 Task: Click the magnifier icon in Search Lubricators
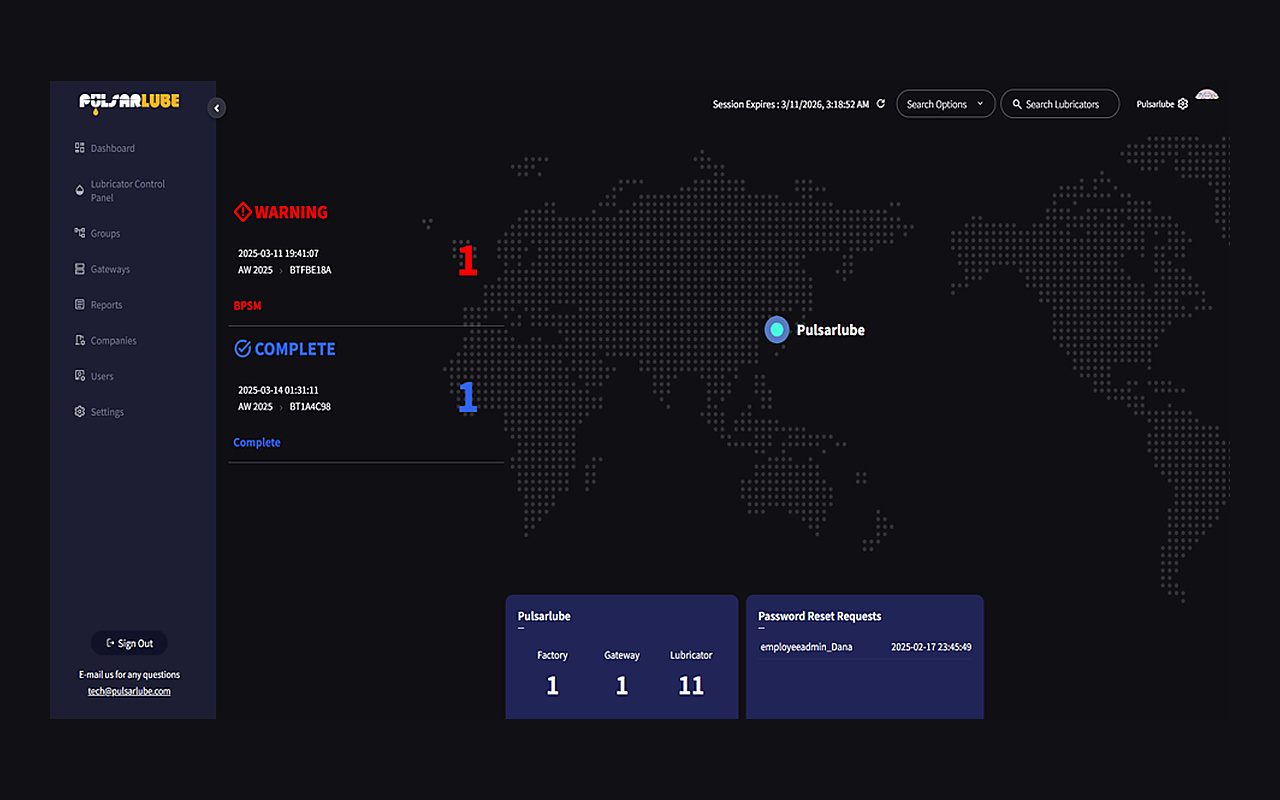[1017, 104]
